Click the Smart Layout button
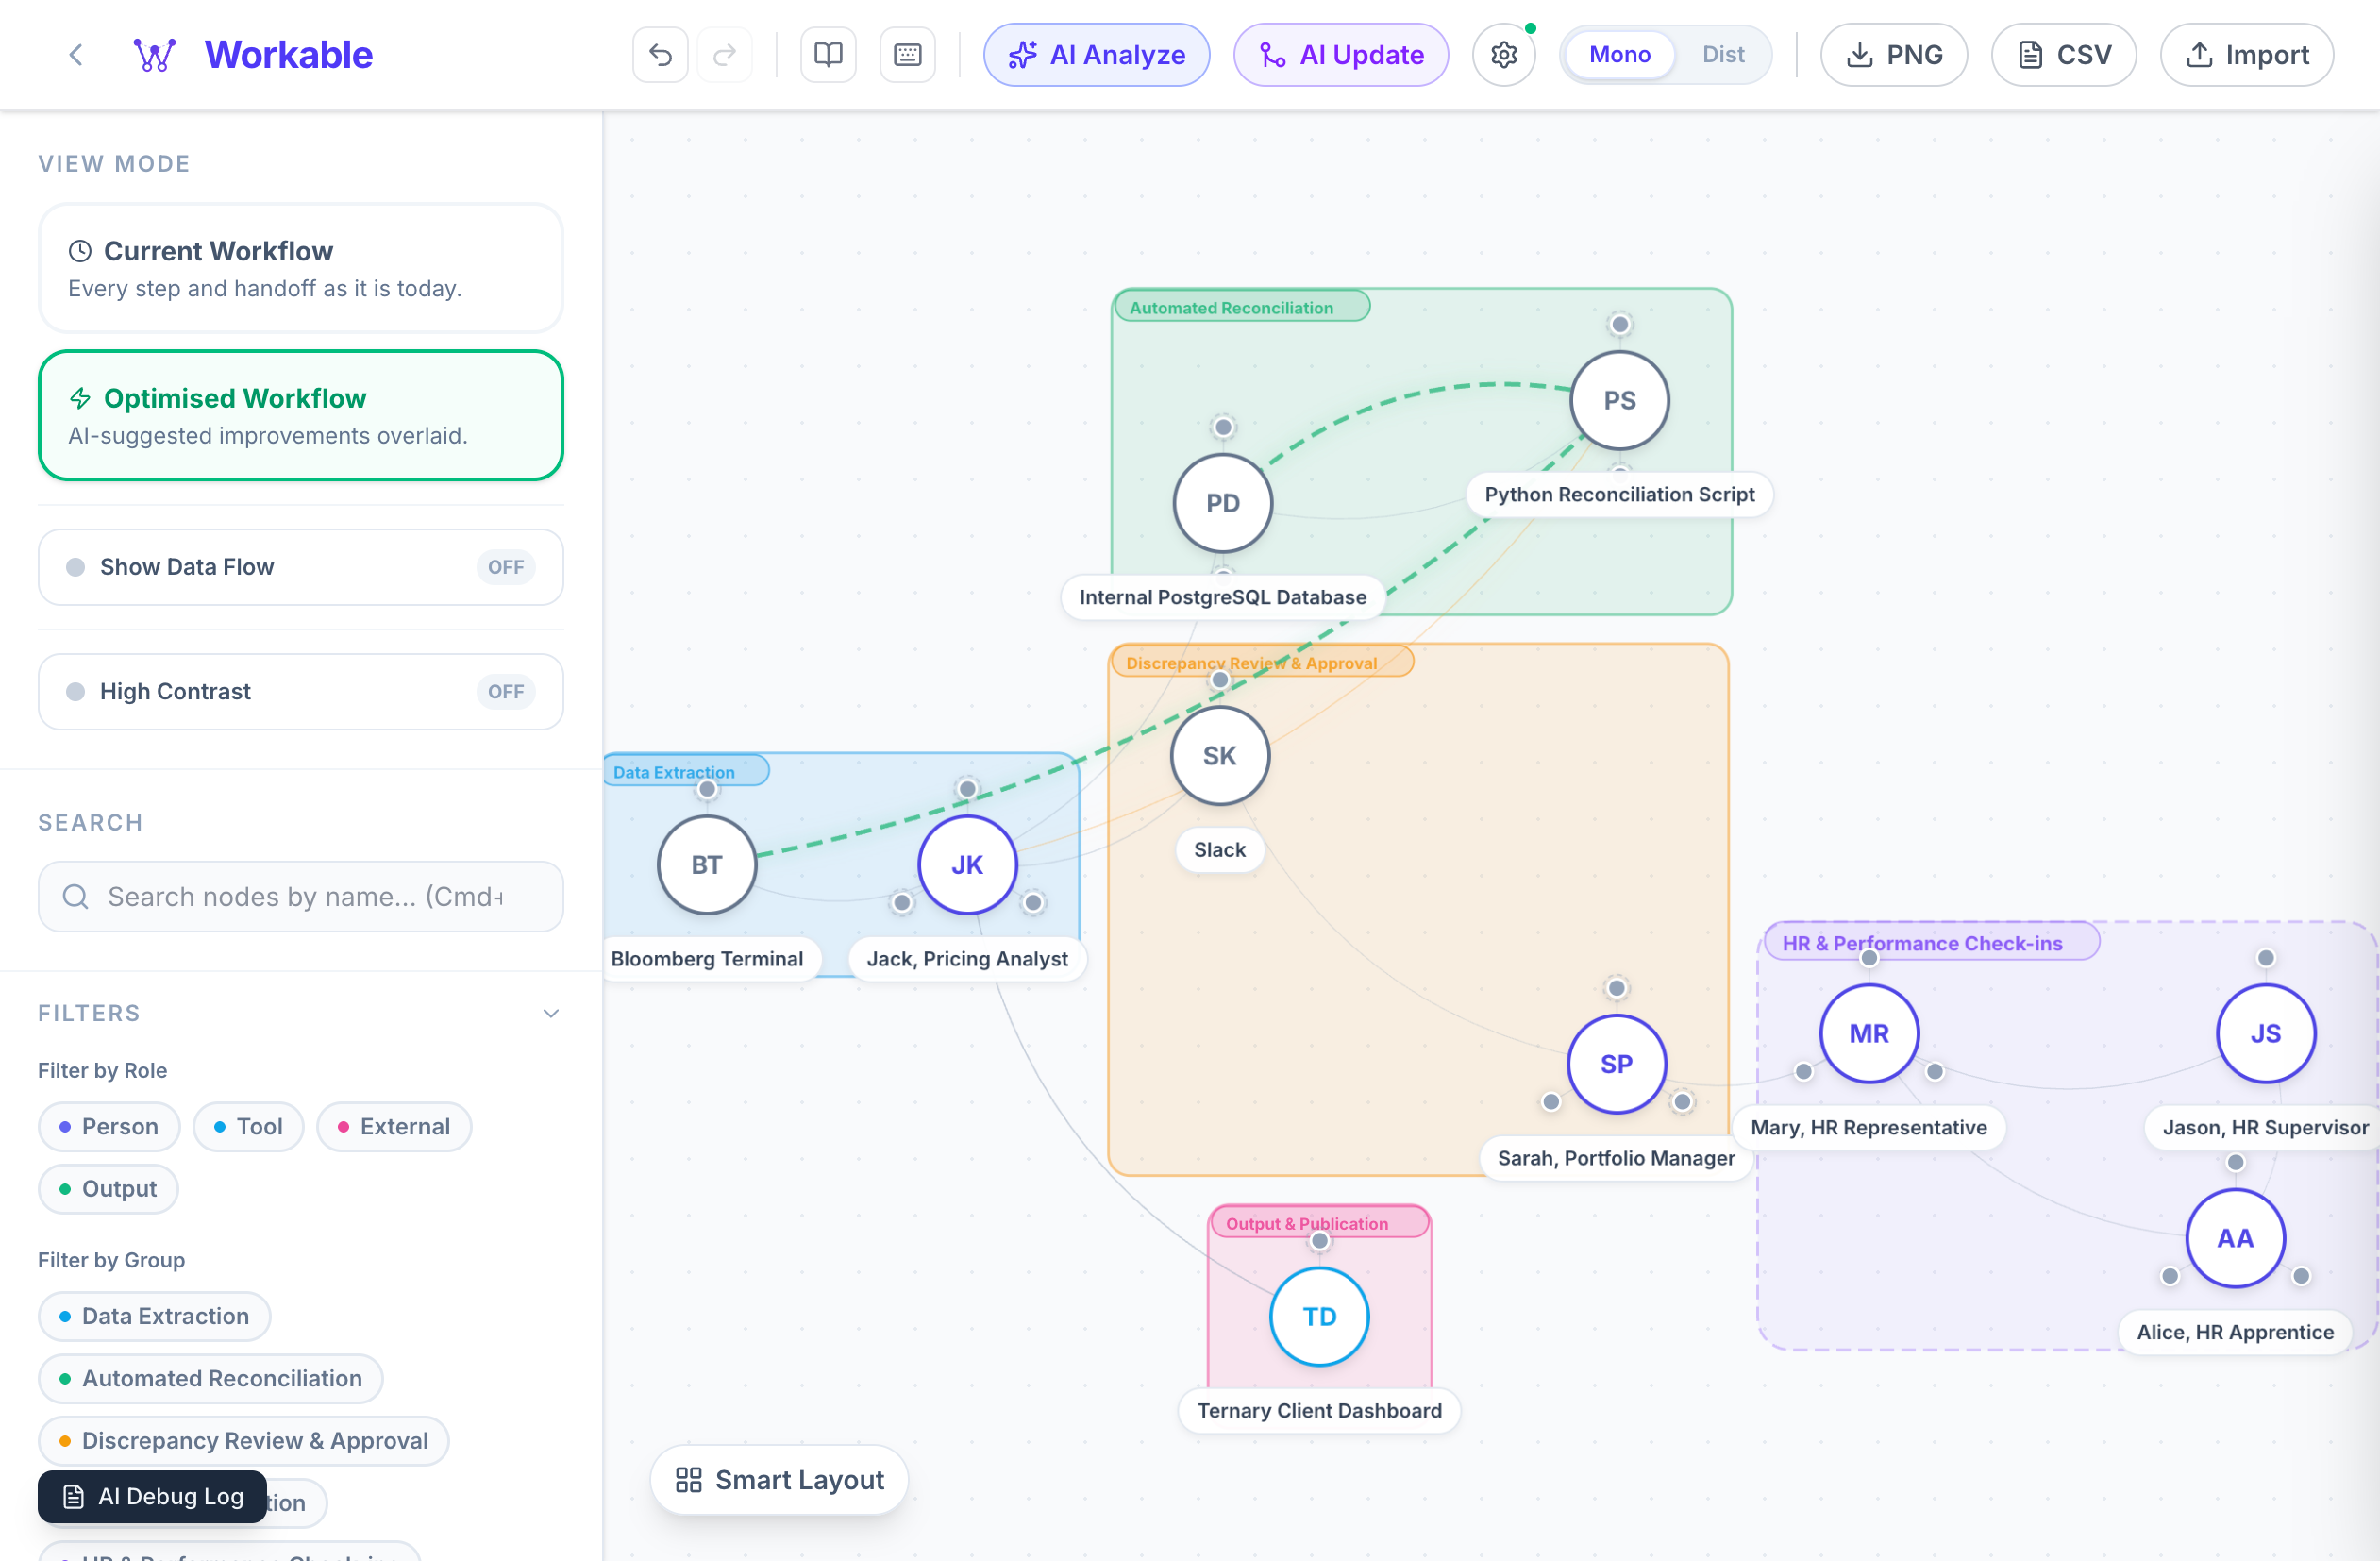2380x1561 pixels. tap(779, 1479)
